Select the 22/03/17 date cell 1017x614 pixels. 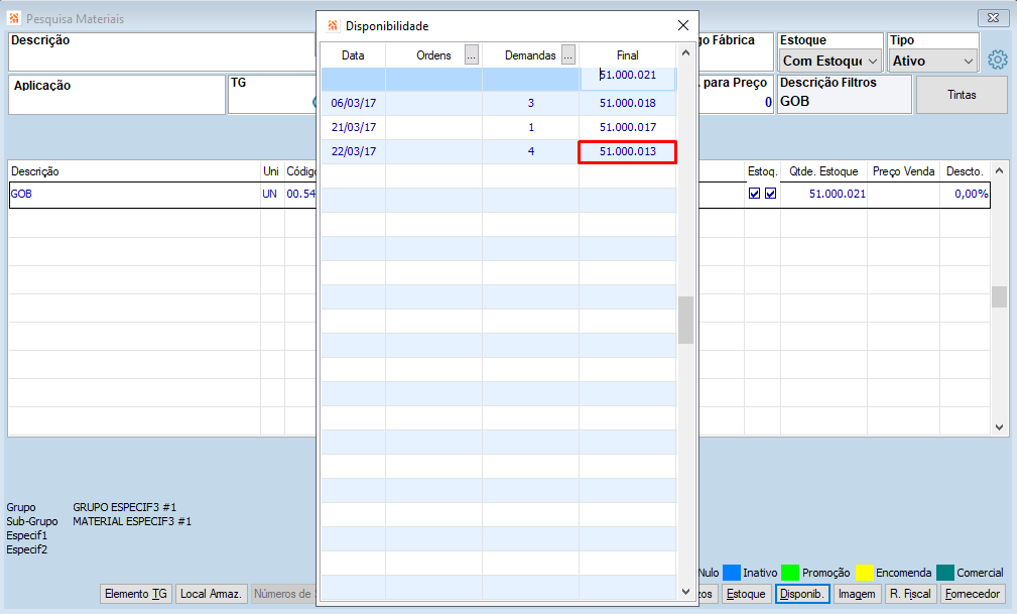(353, 151)
